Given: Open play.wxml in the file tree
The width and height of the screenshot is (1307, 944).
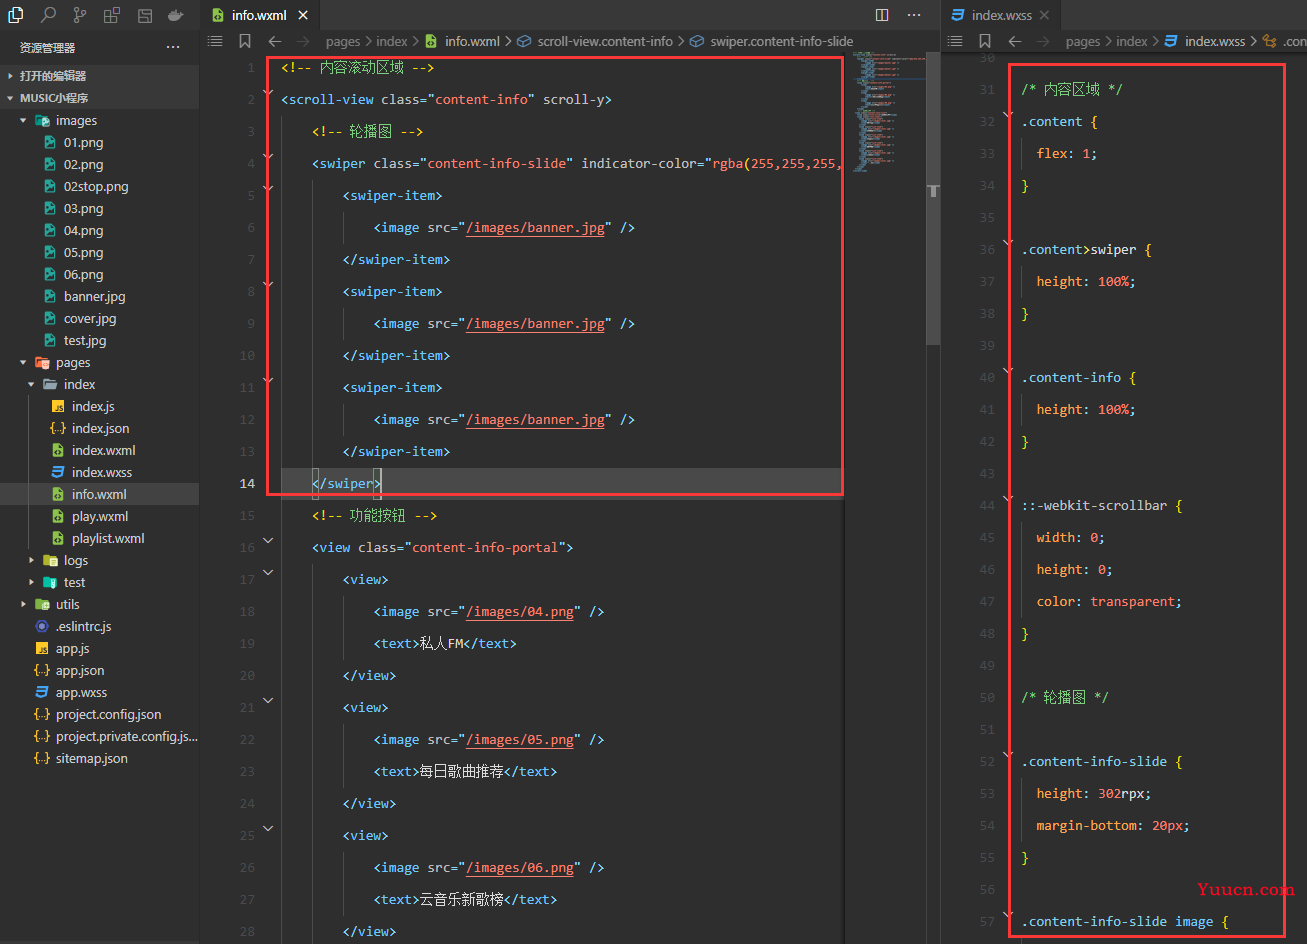Looking at the screenshot, I should coord(100,516).
